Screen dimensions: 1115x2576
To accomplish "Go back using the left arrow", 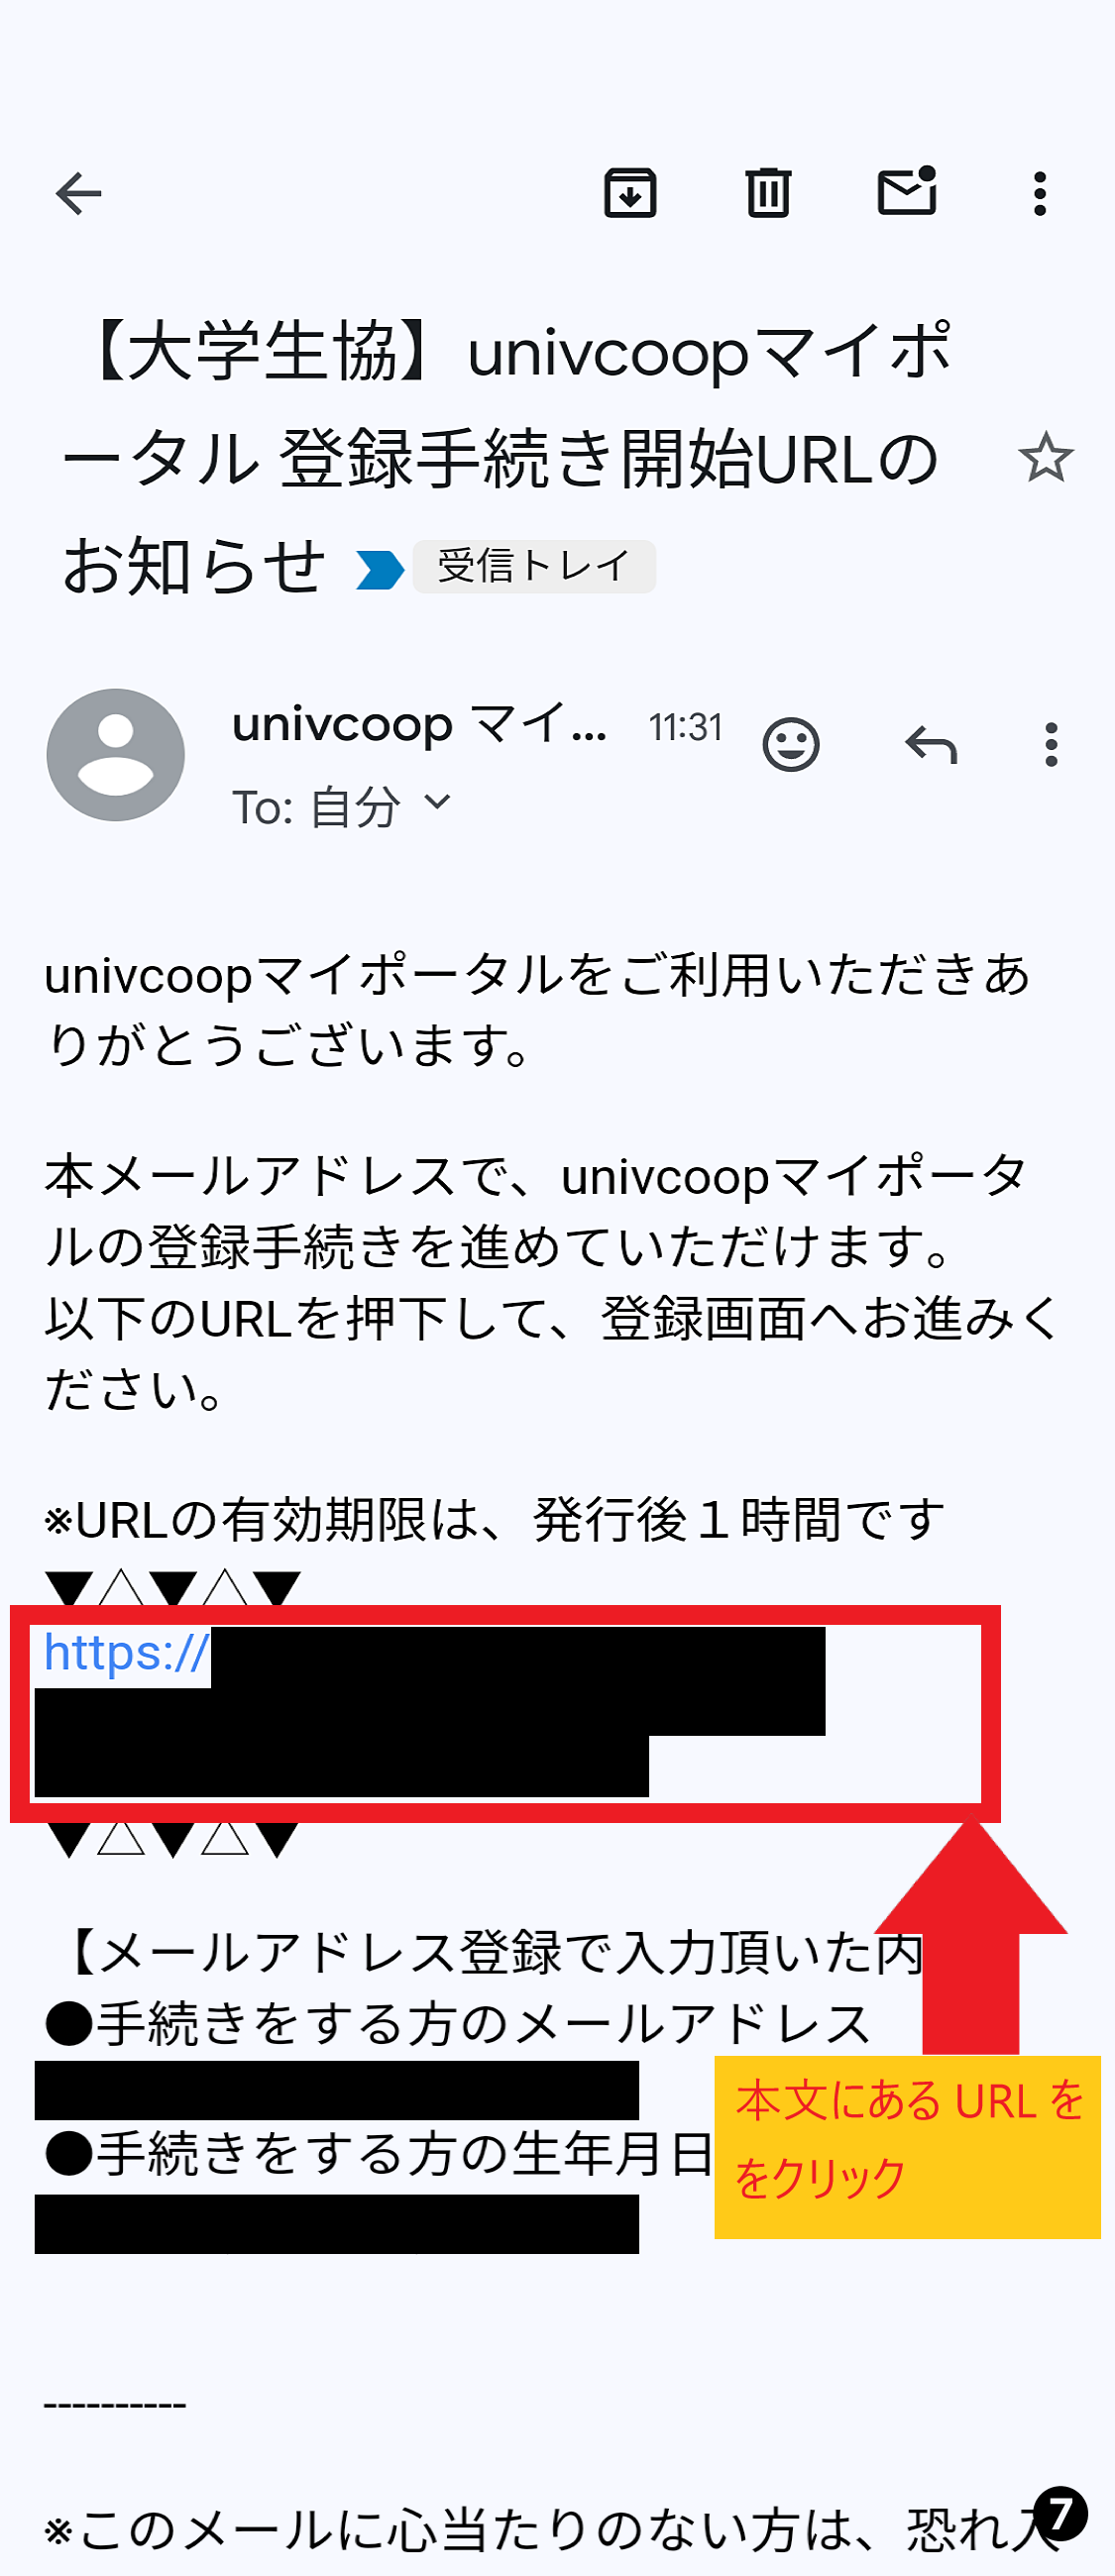I will [x=78, y=194].
